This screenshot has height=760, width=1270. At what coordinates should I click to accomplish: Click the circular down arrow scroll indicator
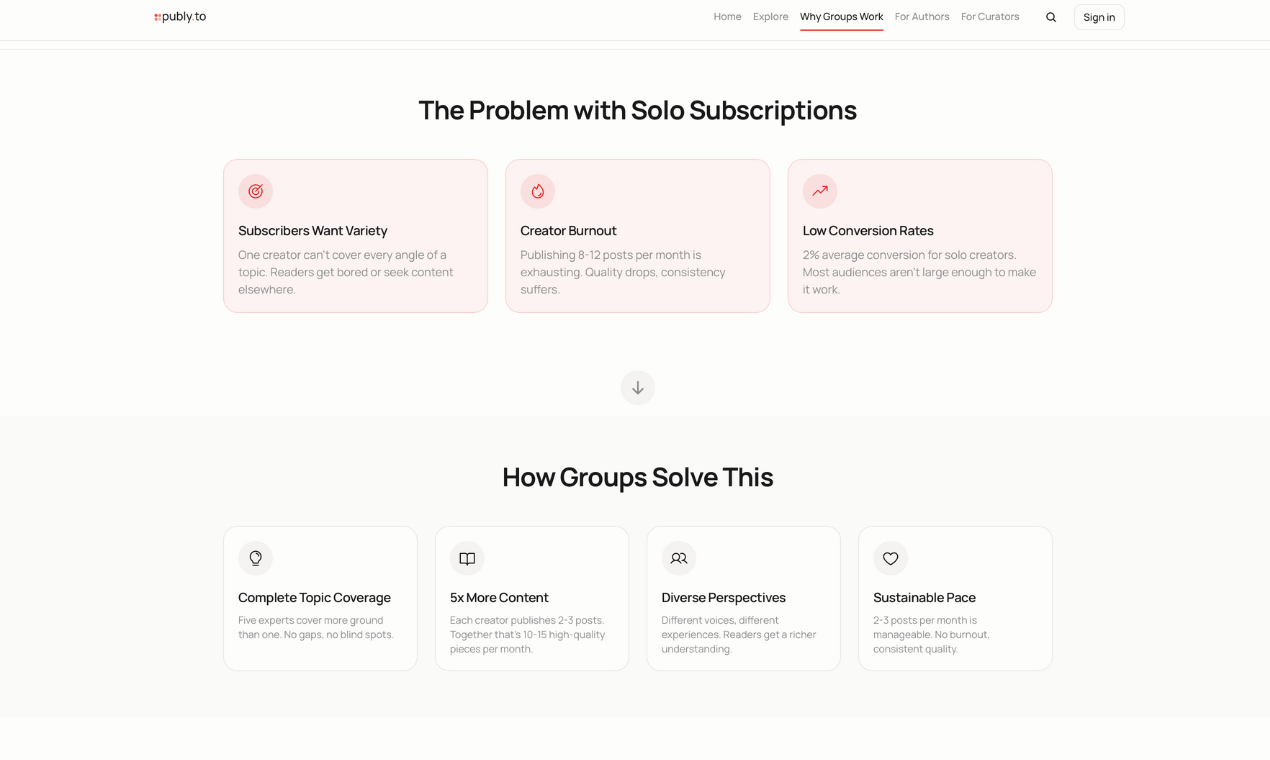click(637, 388)
